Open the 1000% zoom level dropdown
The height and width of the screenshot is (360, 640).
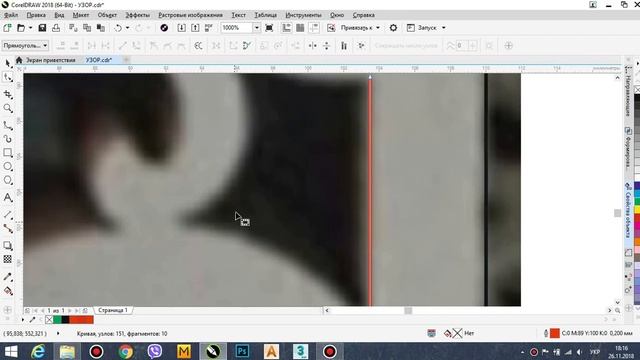point(256,28)
